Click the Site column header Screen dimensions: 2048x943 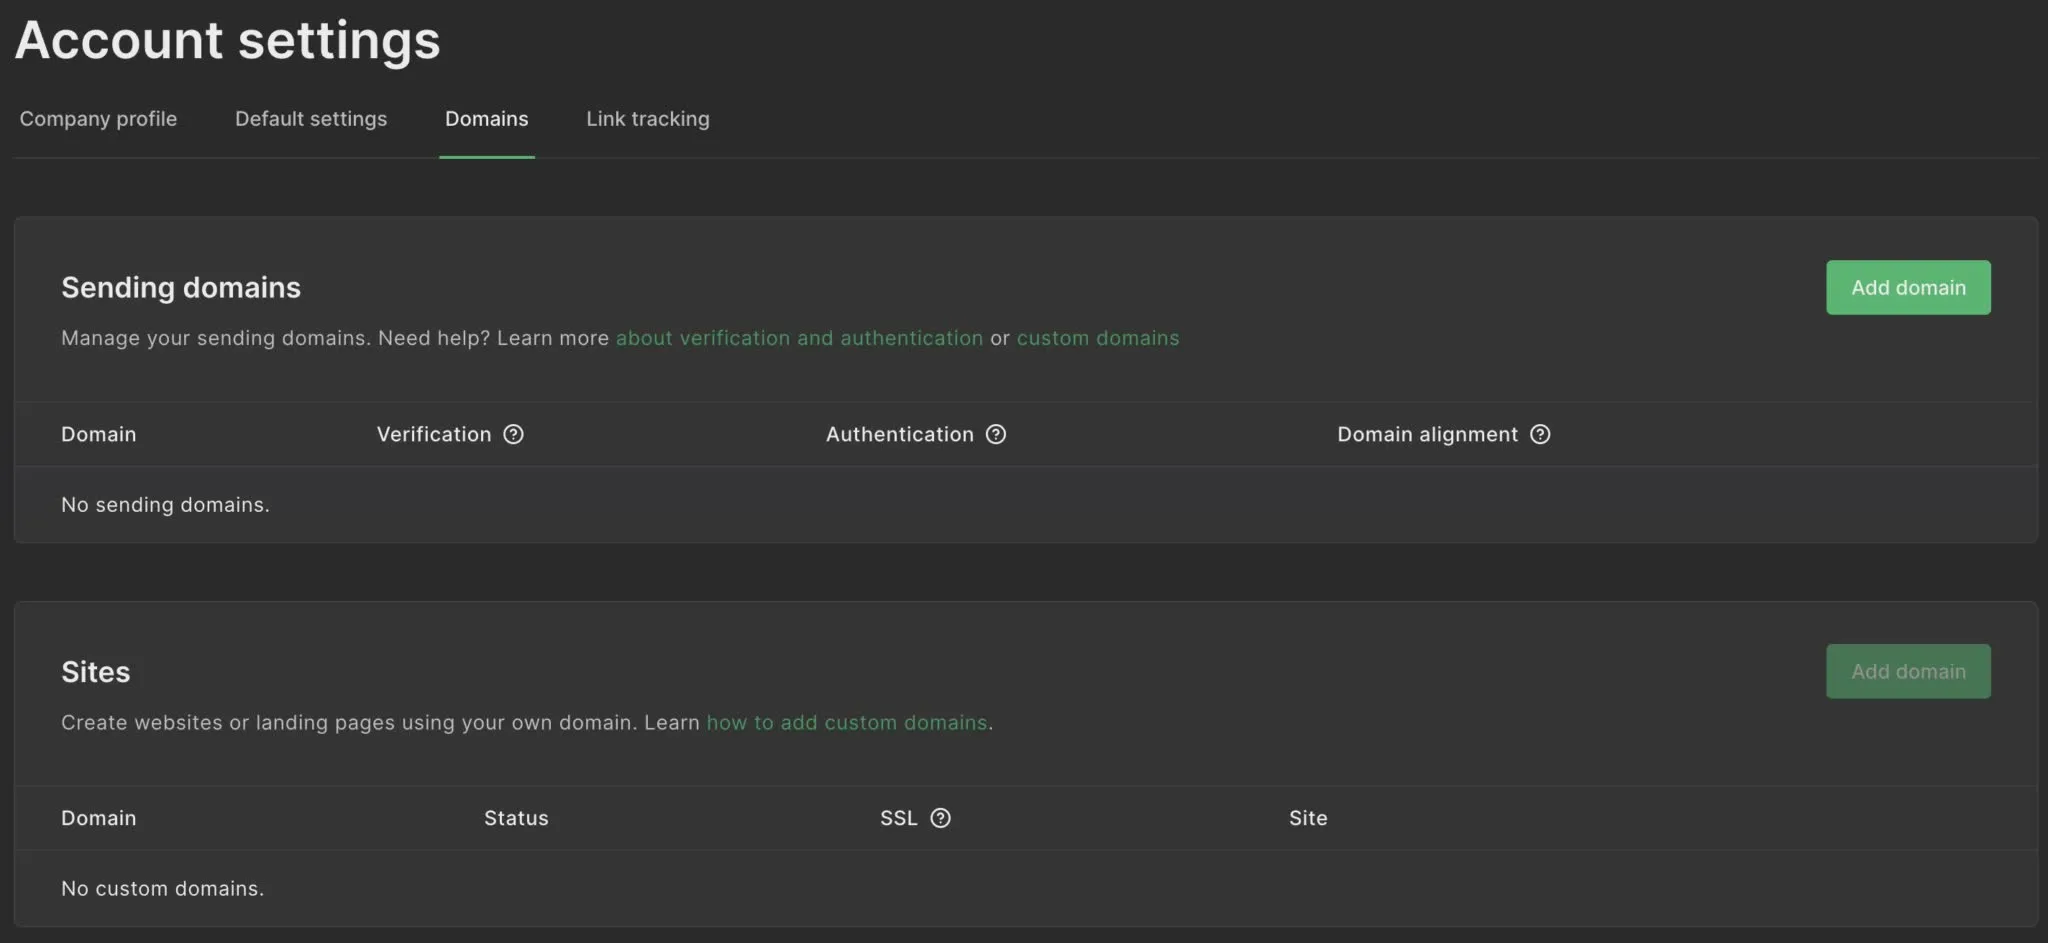click(x=1307, y=818)
